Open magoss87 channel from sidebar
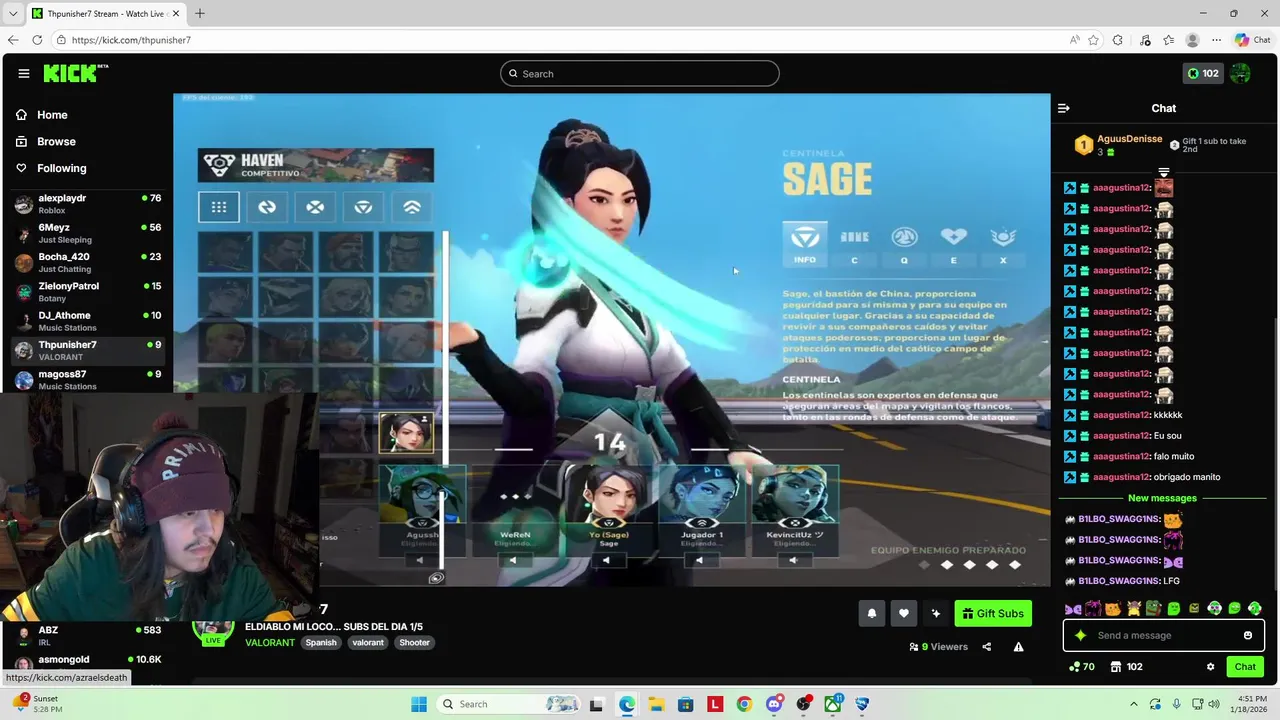Viewport: 1280px width, 720px height. pos(87,380)
